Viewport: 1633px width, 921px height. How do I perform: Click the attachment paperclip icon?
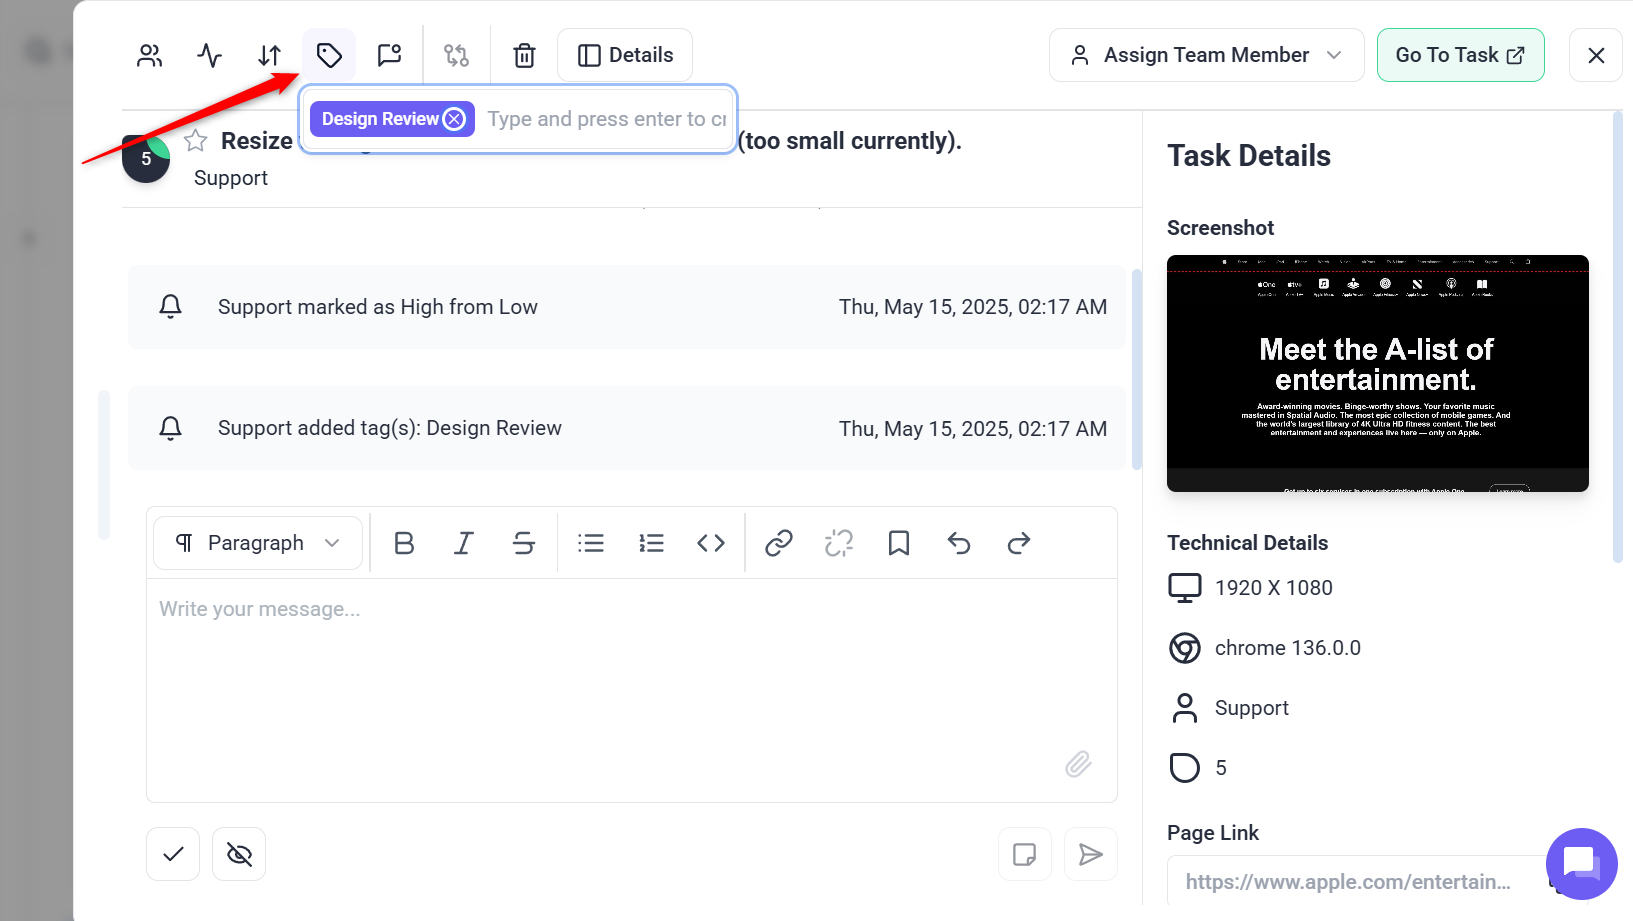click(1078, 764)
